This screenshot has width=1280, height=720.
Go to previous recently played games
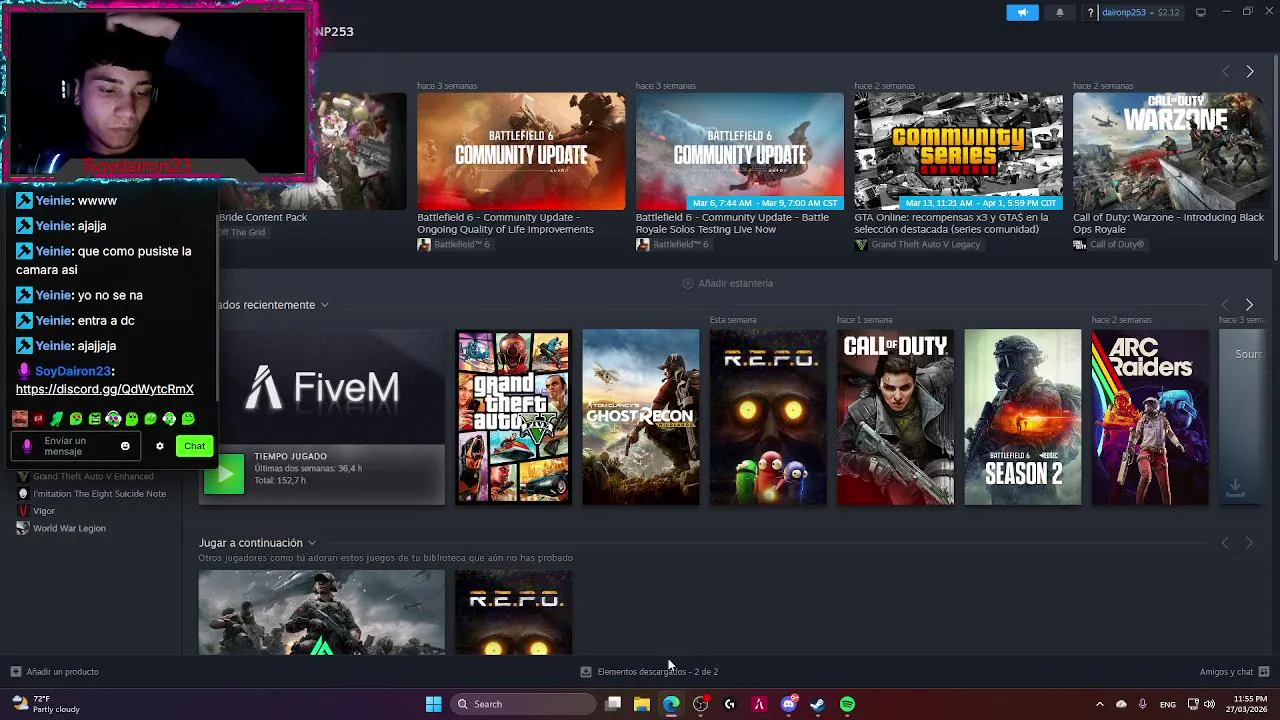click(1225, 304)
